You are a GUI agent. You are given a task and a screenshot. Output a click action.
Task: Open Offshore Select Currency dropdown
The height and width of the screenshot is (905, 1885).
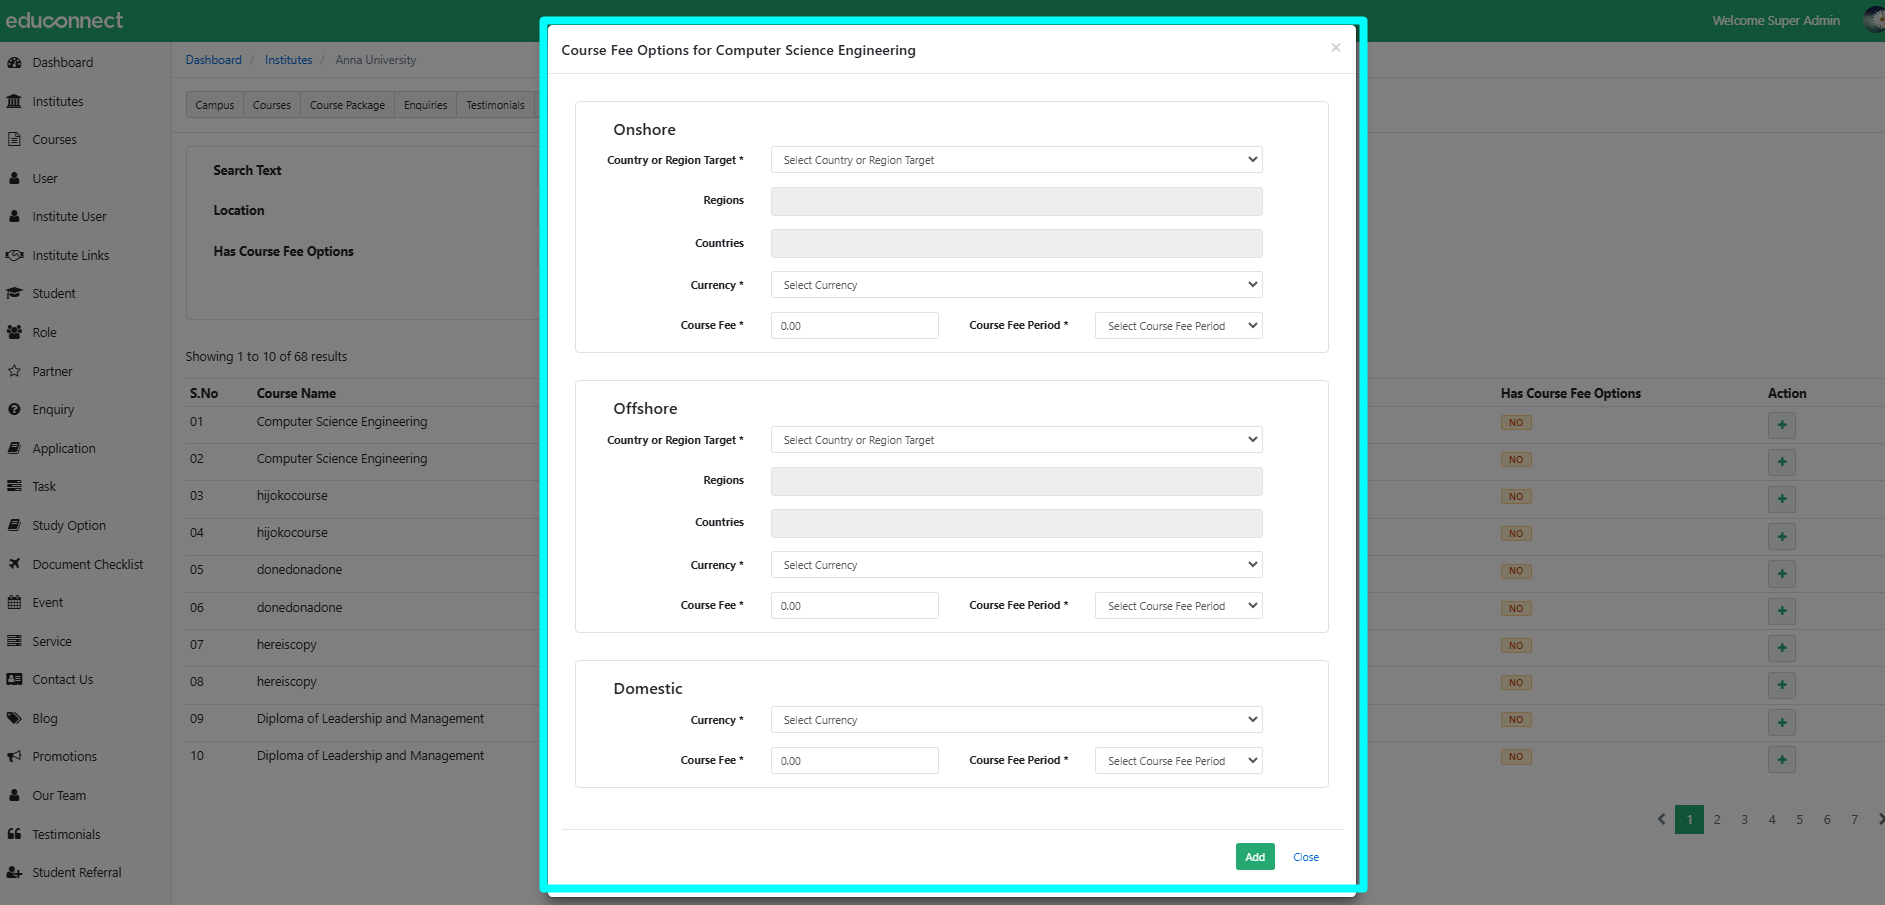tap(1016, 565)
